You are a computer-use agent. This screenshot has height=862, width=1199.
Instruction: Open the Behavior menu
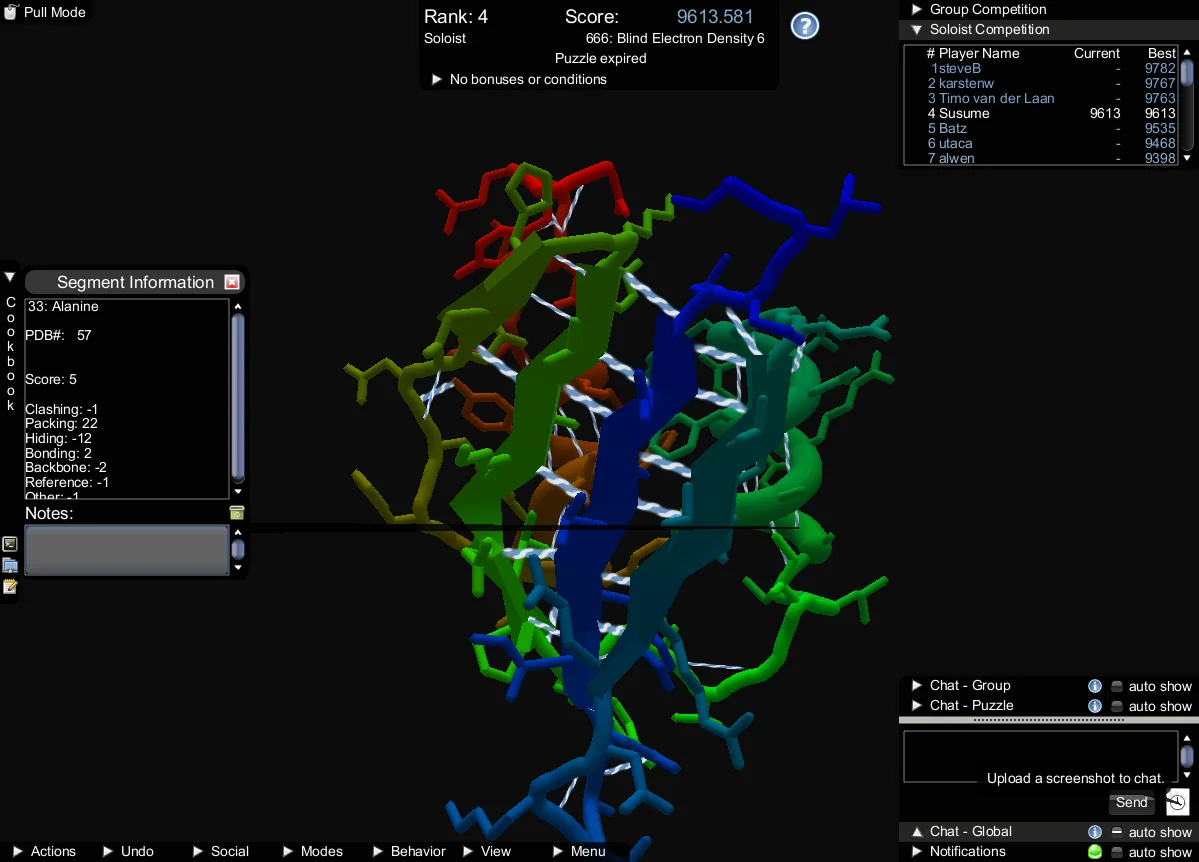tap(409, 851)
